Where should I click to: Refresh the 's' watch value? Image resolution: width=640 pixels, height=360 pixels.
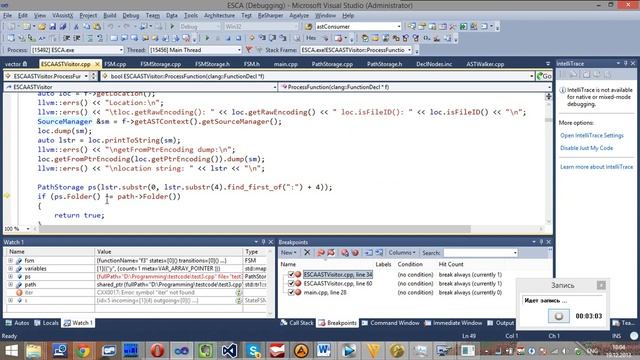click(238, 301)
